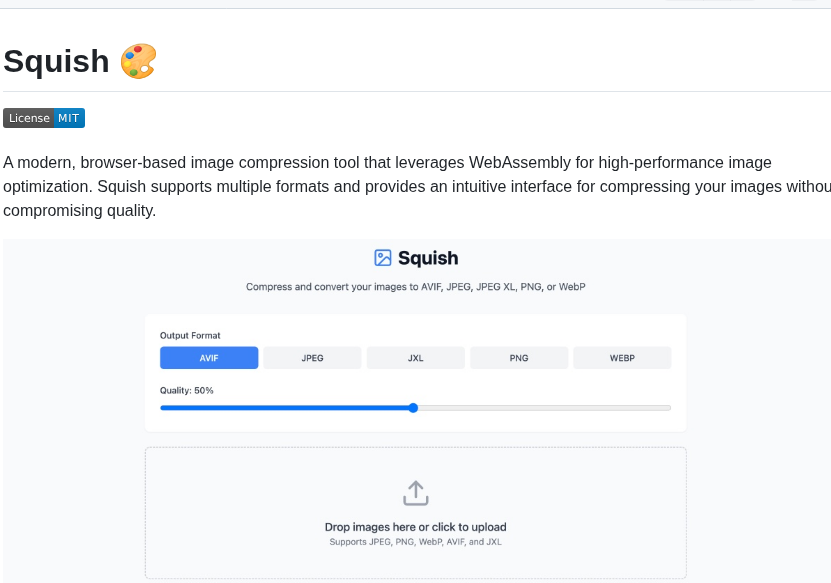831x583 pixels.
Task: Click the Compress and convert subtitle text
Action: [x=416, y=287]
